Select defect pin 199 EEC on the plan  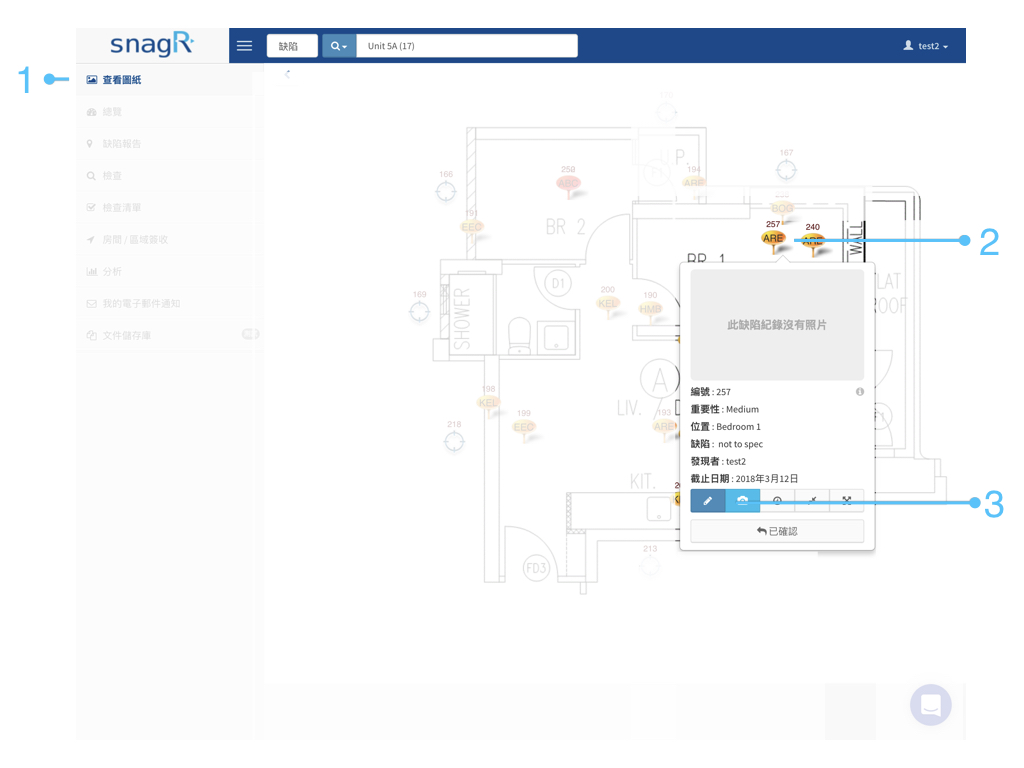click(524, 426)
